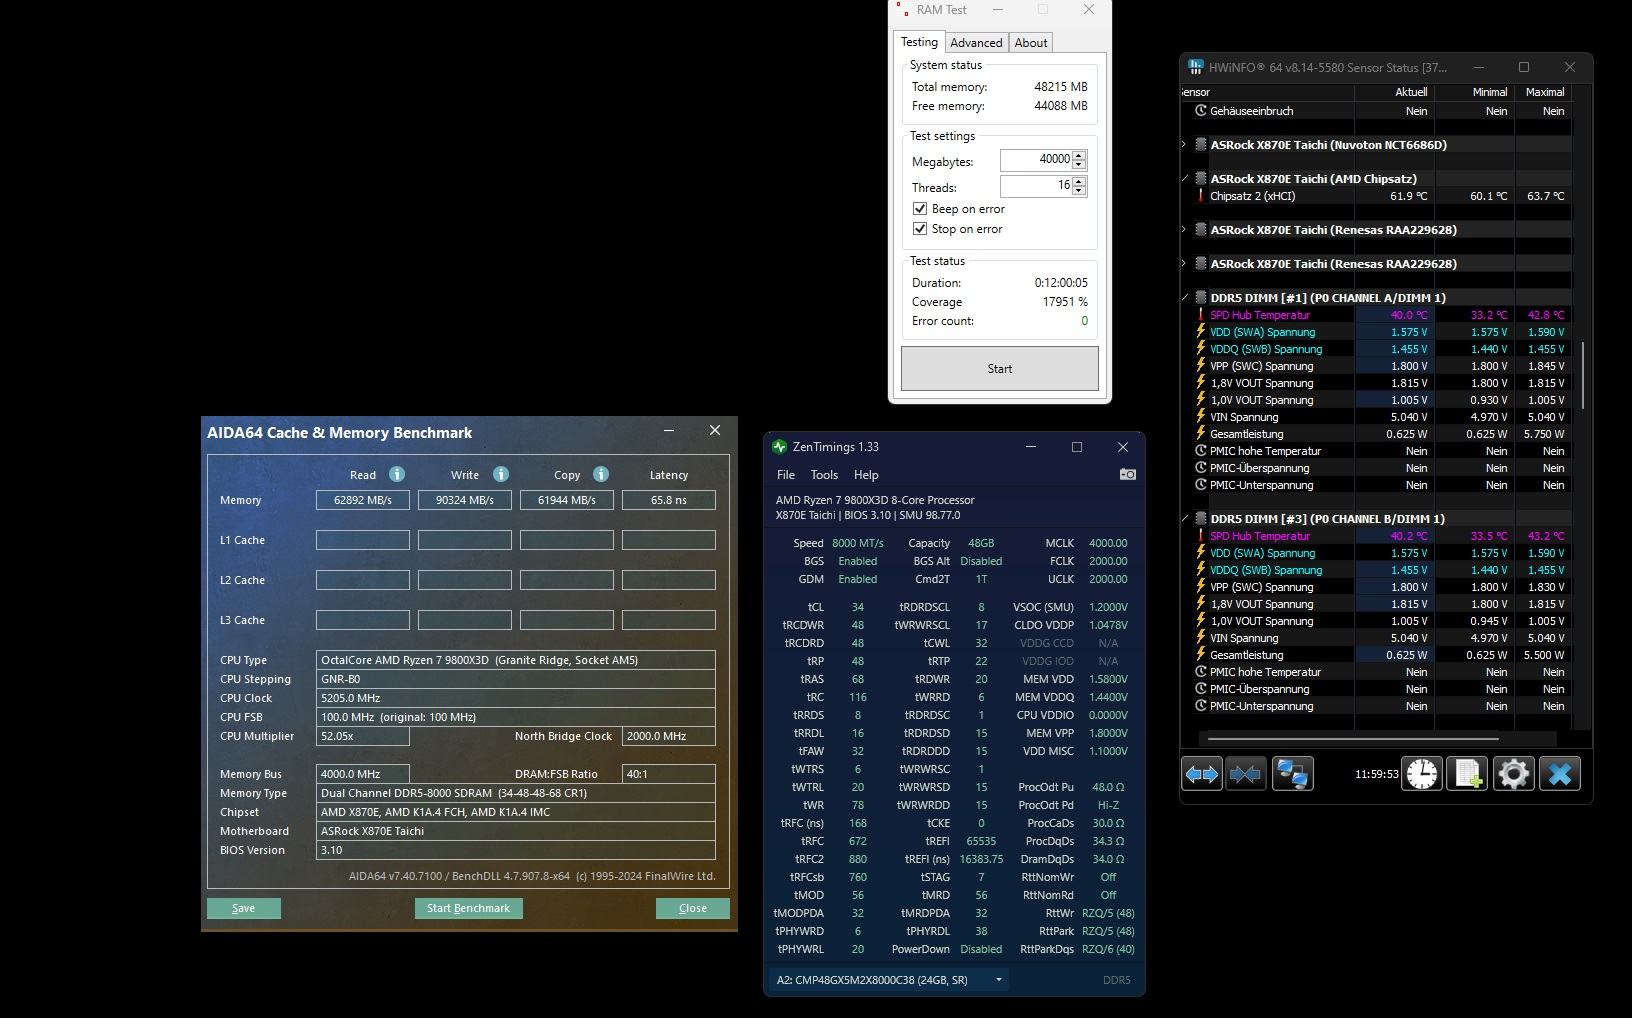Click the HWiNFO vertical scrollbar thumb
This screenshot has width=1632, height=1018.
pyautogui.click(x=1584, y=375)
